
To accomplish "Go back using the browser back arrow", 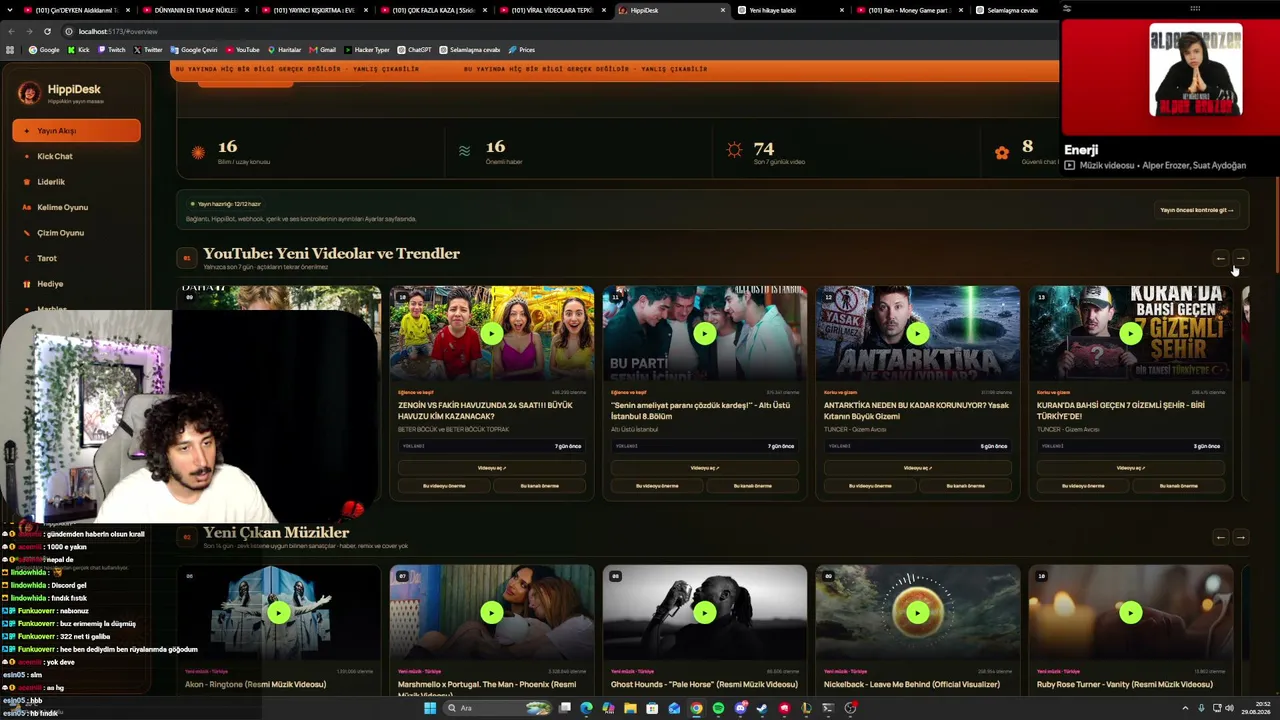I will pos(11,31).
